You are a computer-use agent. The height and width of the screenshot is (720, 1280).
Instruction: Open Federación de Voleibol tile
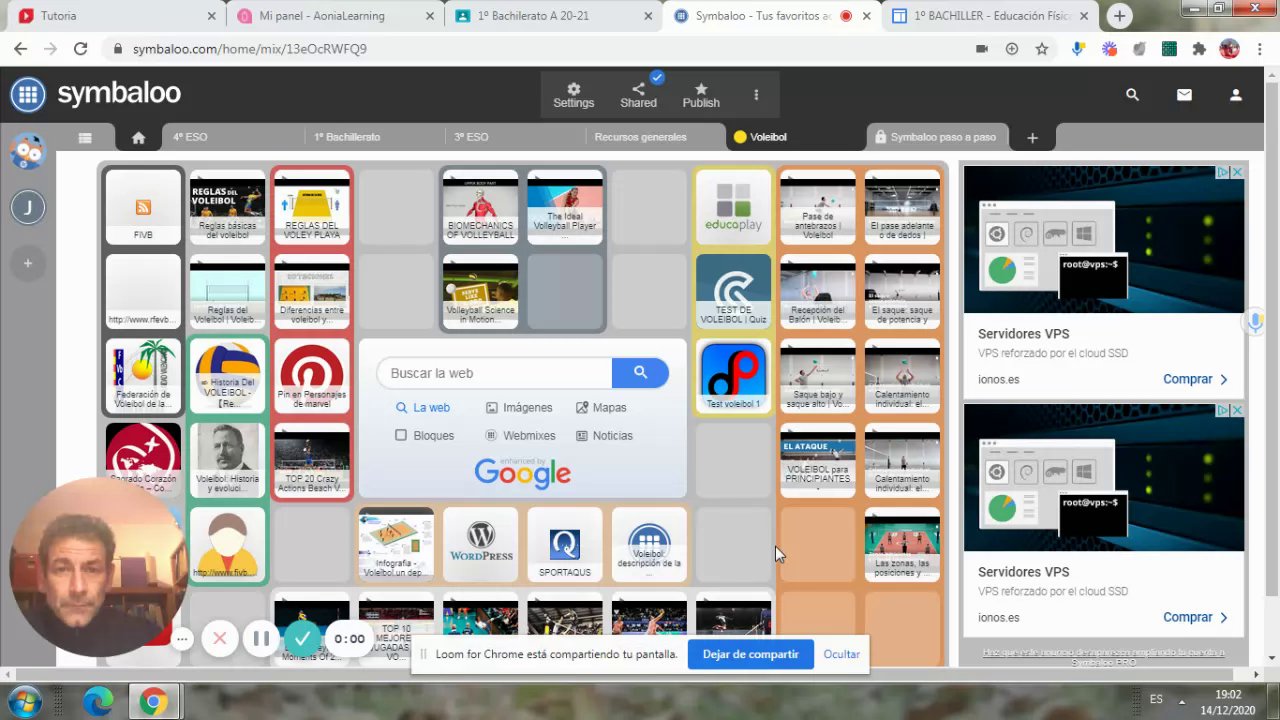(143, 376)
